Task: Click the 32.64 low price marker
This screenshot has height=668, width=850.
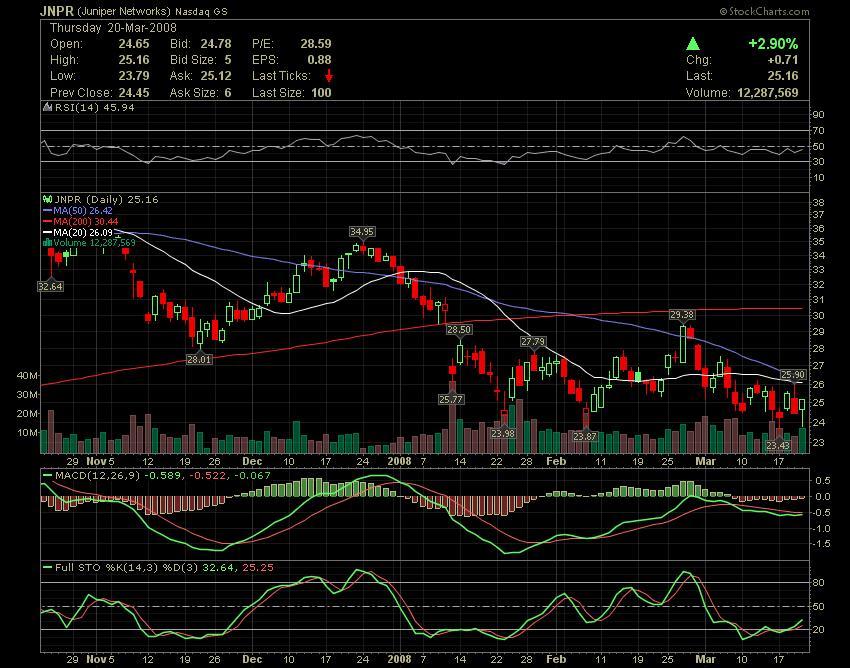Action: 50,286
